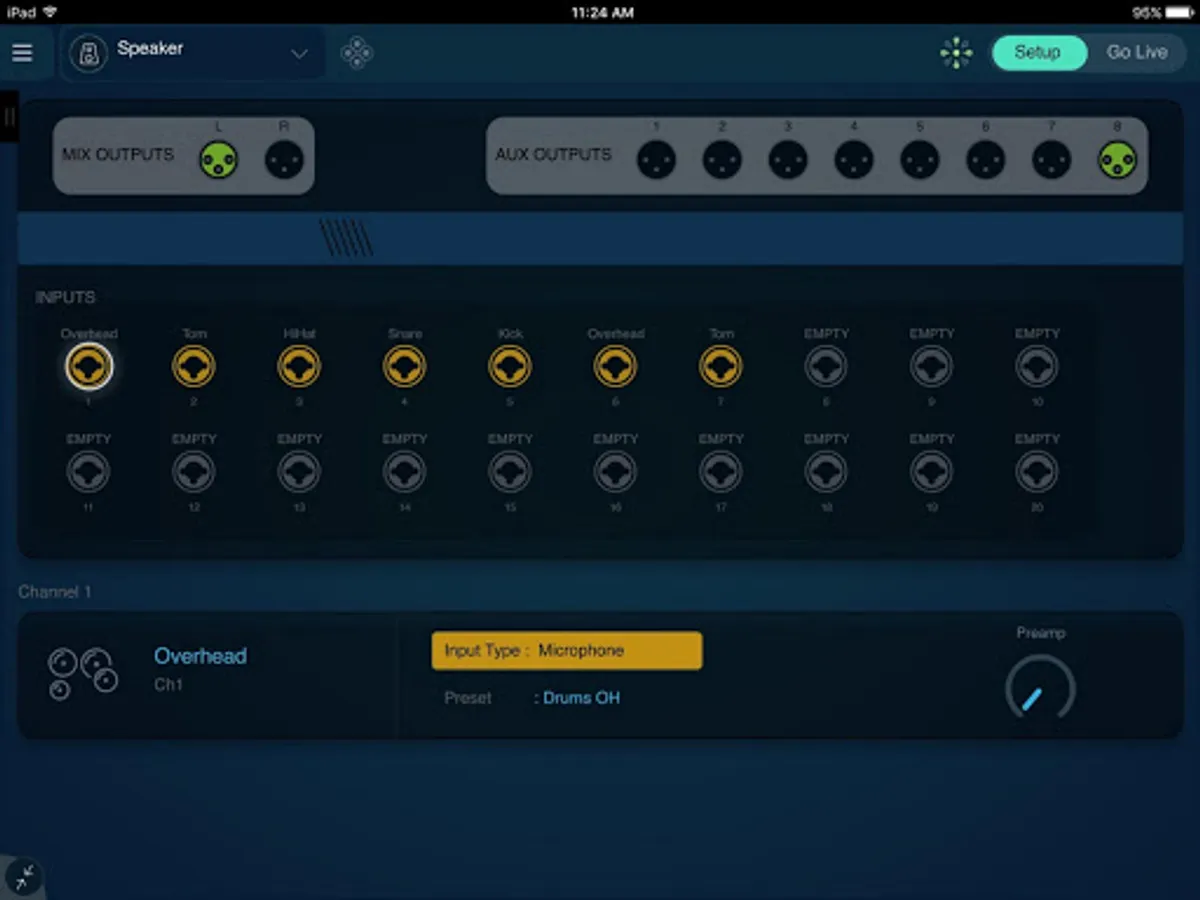Select input 4 Snare jack
The width and height of the screenshot is (1200, 900).
pos(405,367)
